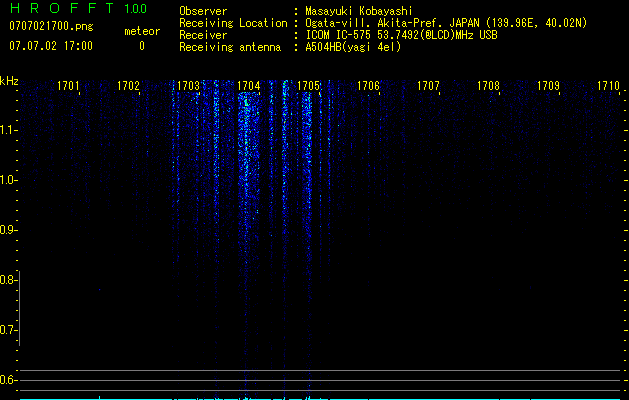Click the 0.7 kHz axis label
This screenshot has width=629, height=400.
[7, 330]
